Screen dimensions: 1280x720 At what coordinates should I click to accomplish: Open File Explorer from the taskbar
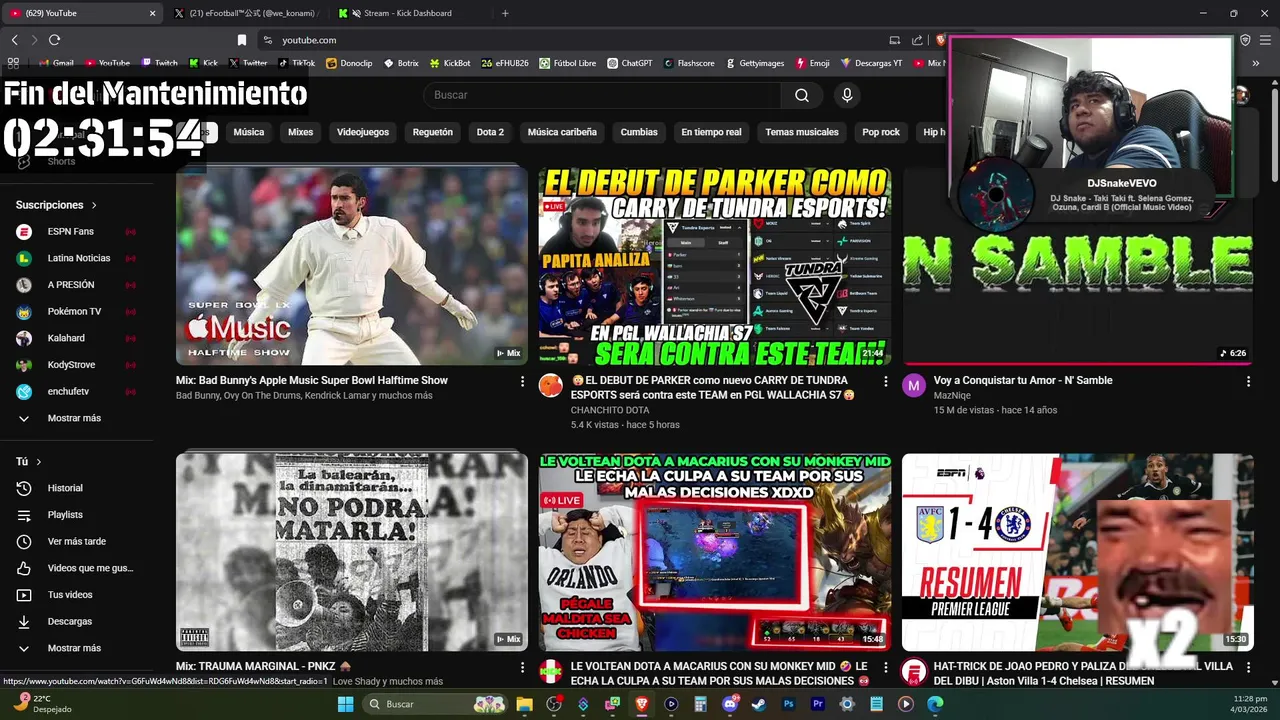[x=524, y=704]
